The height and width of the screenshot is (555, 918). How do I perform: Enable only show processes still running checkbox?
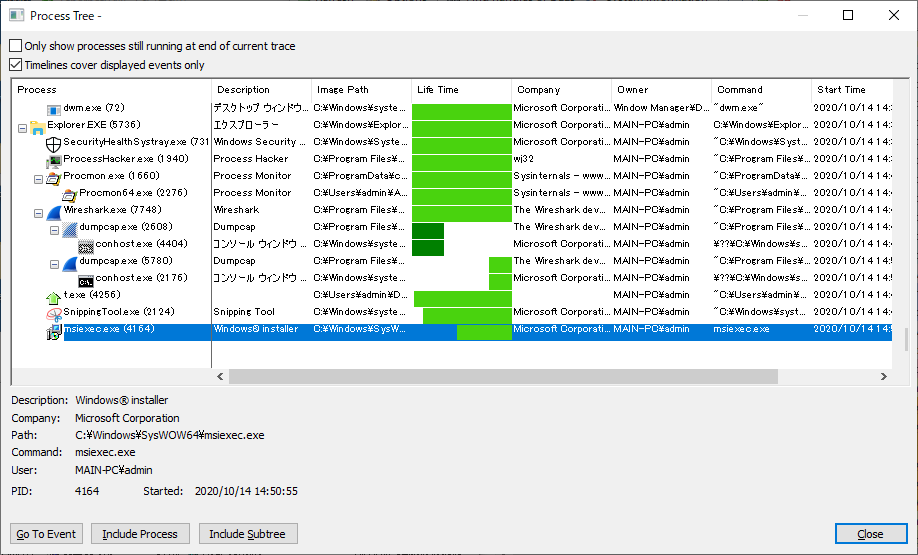[x=16, y=46]
